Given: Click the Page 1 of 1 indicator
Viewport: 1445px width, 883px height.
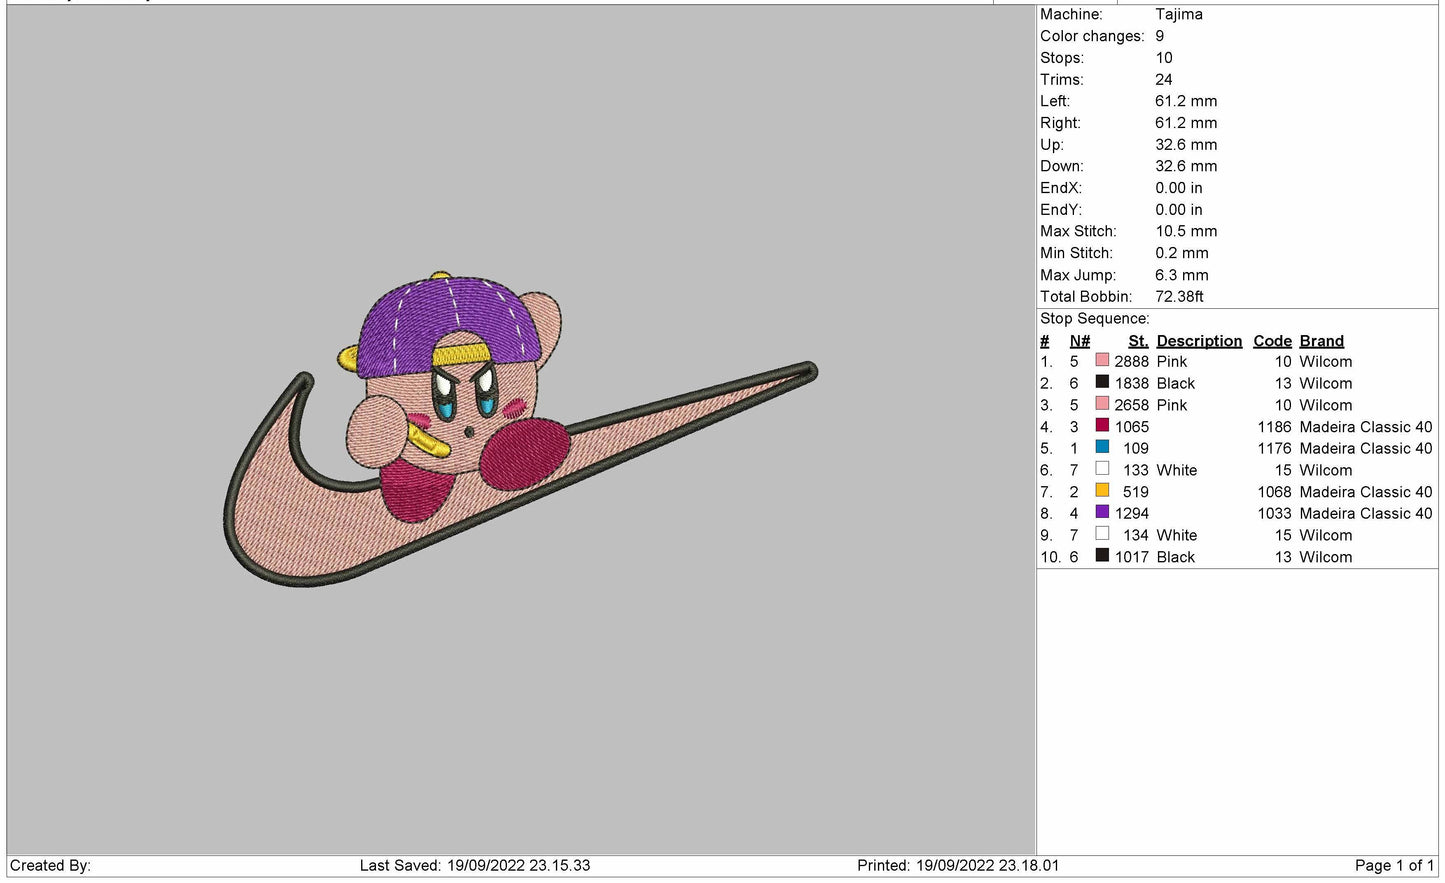Looking at the screenshot, I should pyautogui.click(x=1394, y=866).
